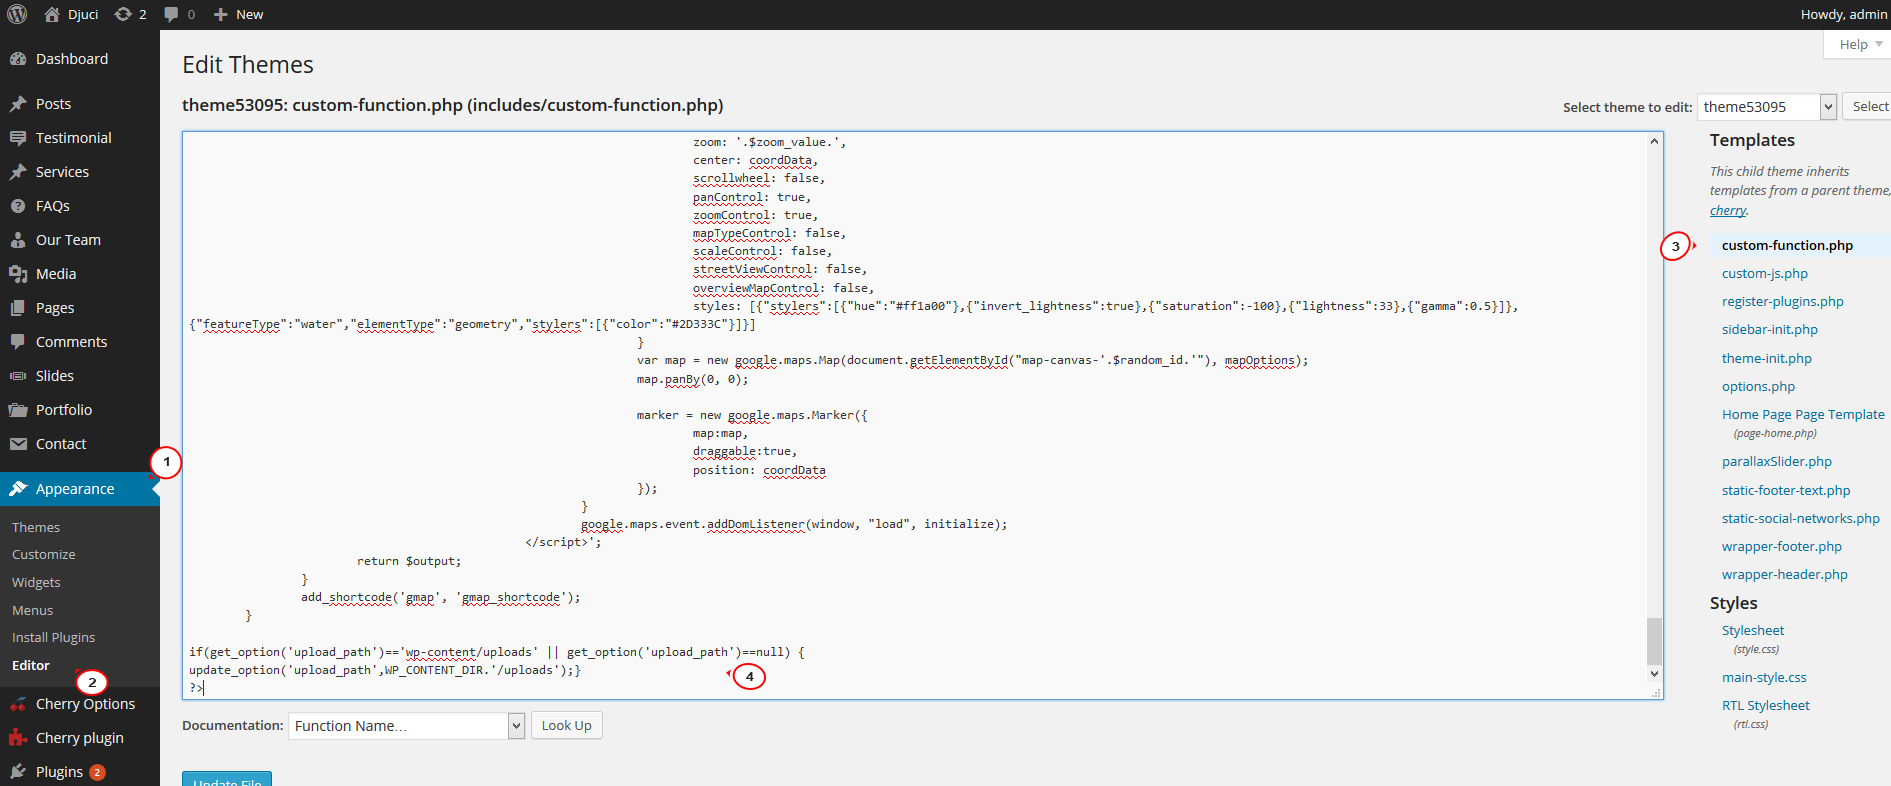This screenshot has width=1891, height=786.
Task: Click the code editor scrollbar thumb
Action: pos(1654,641)
